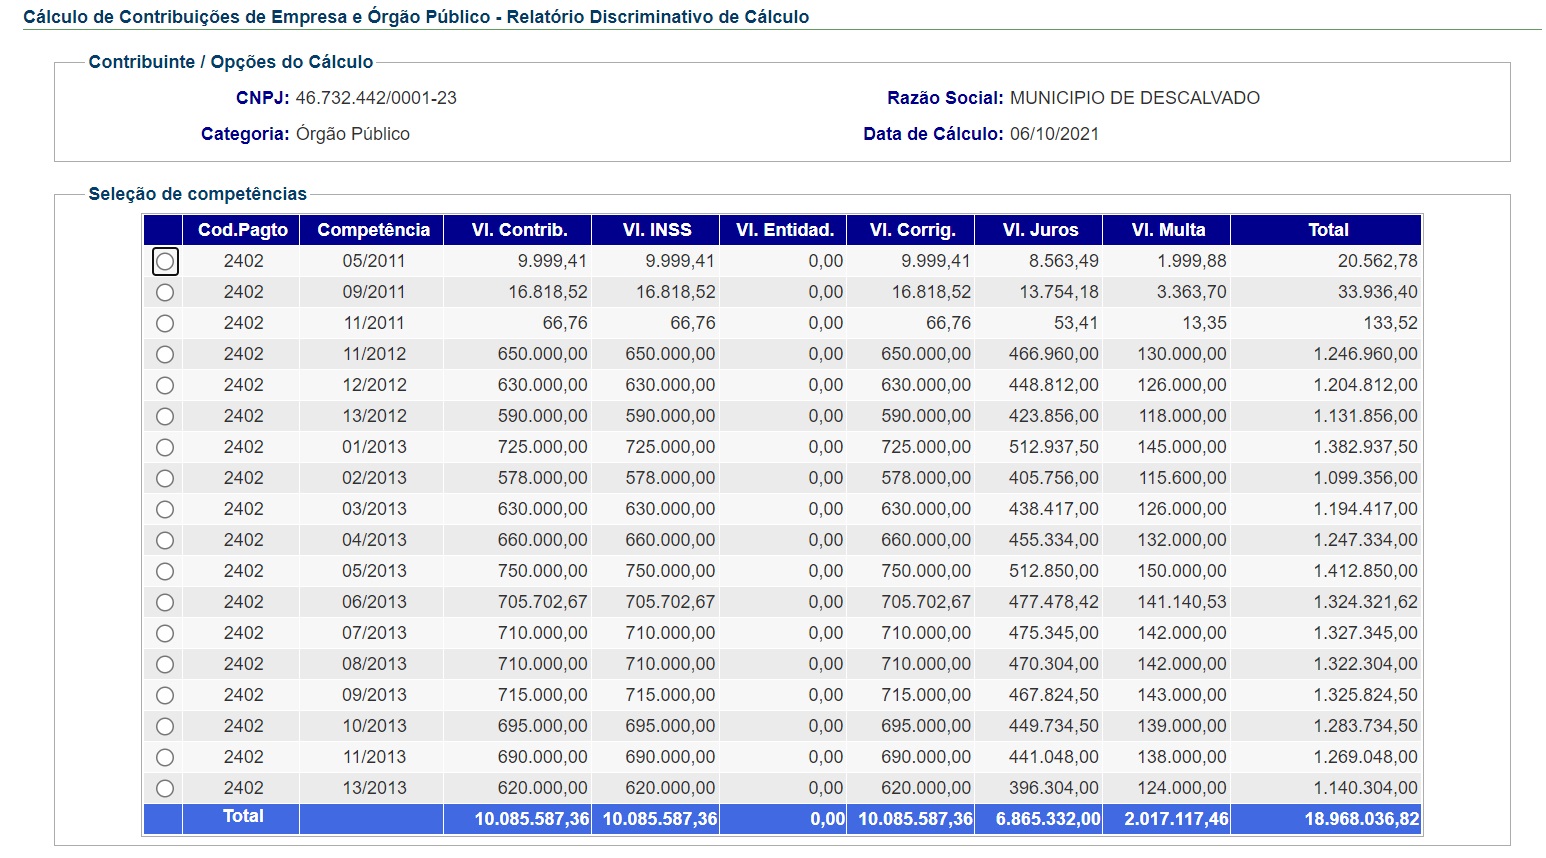Choose the radio button for row 11/2012
1546x858 pixels.
(x=165, y=355)
